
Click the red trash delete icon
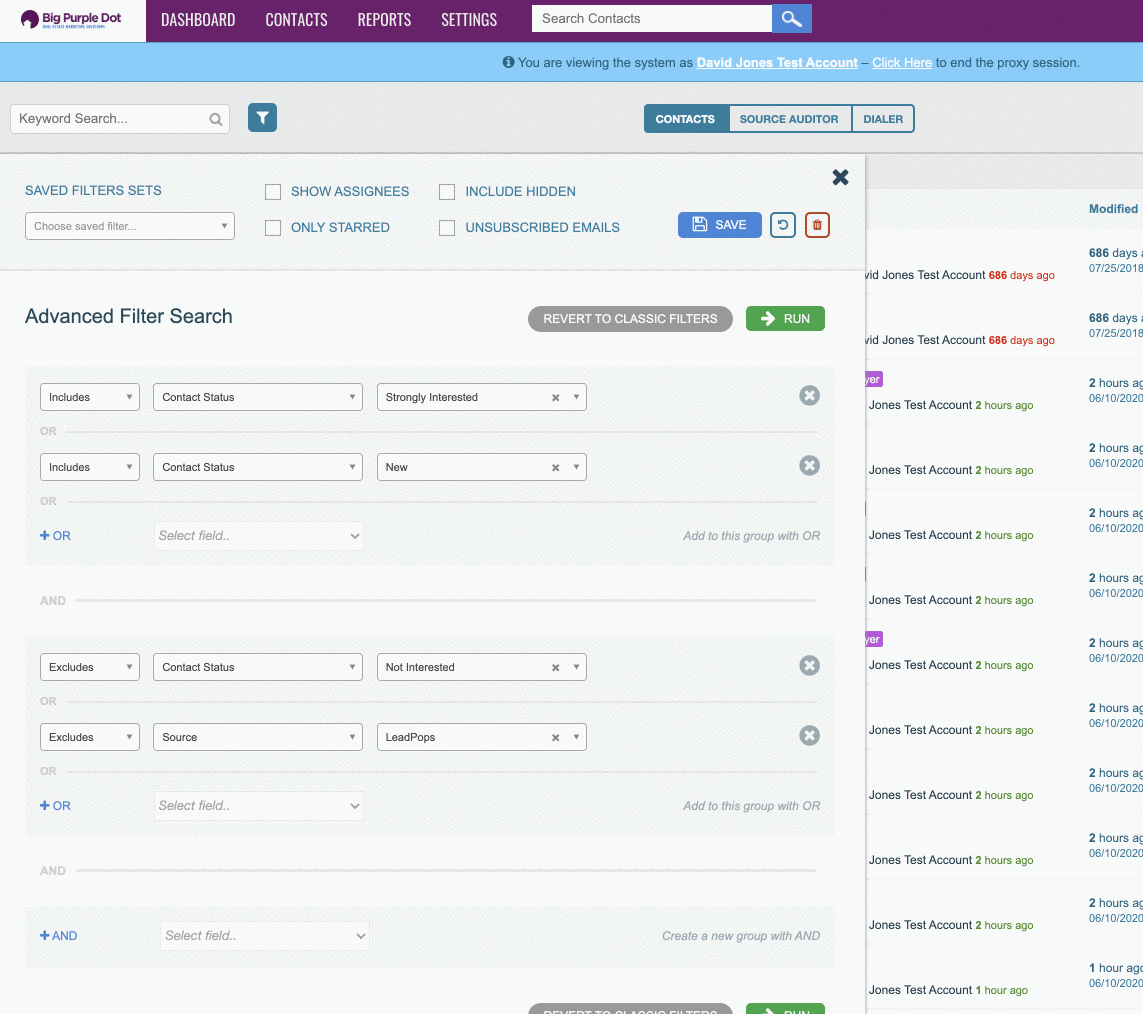click(817, 225)
